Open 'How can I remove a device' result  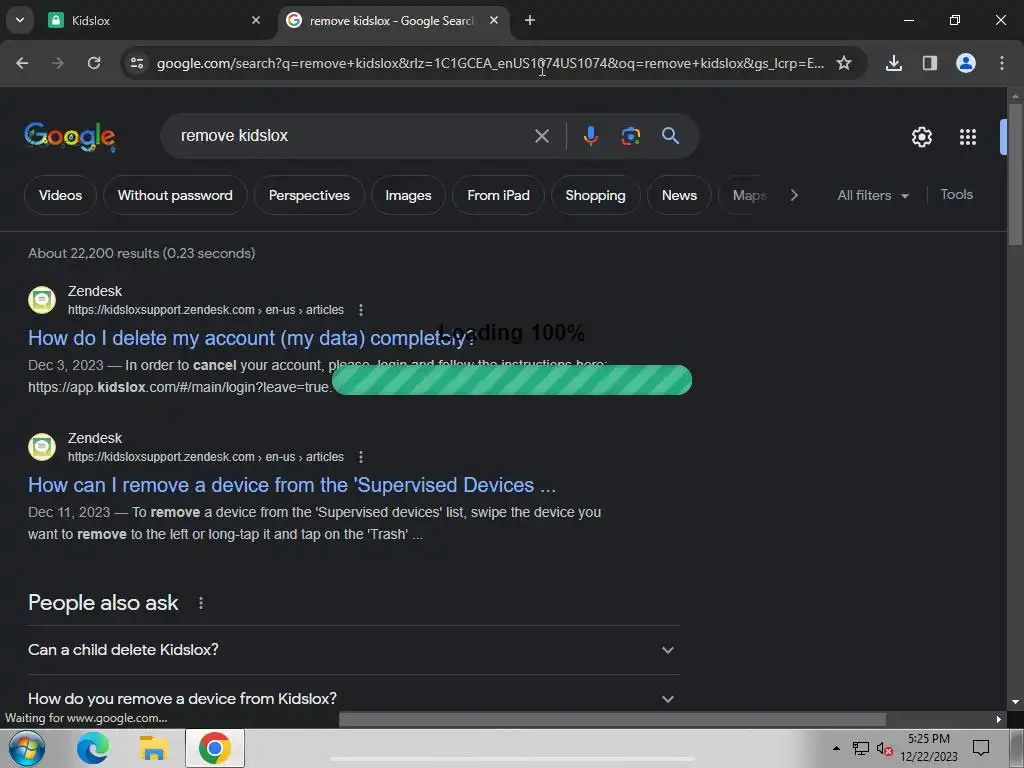[x=292, y=485]
